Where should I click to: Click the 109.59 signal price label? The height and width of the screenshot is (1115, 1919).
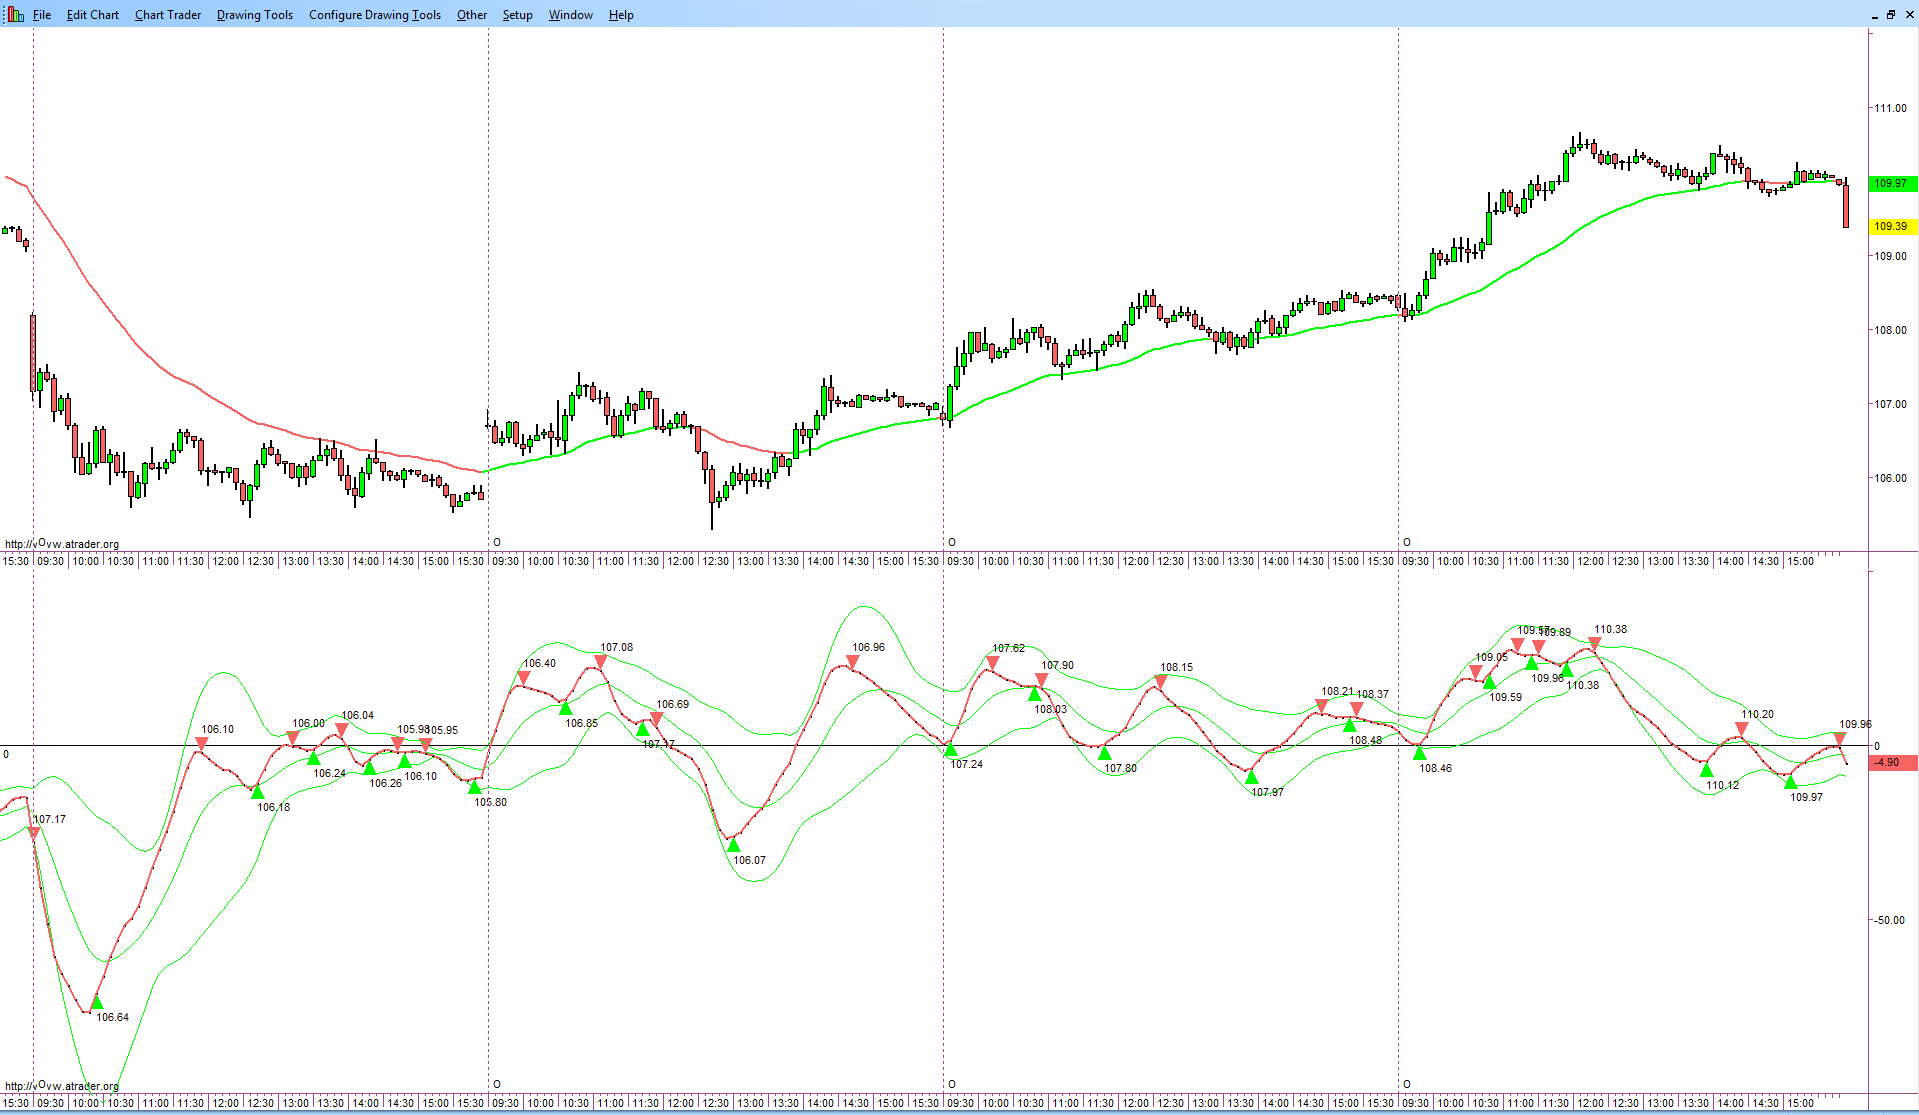[x=1506, y=697]
